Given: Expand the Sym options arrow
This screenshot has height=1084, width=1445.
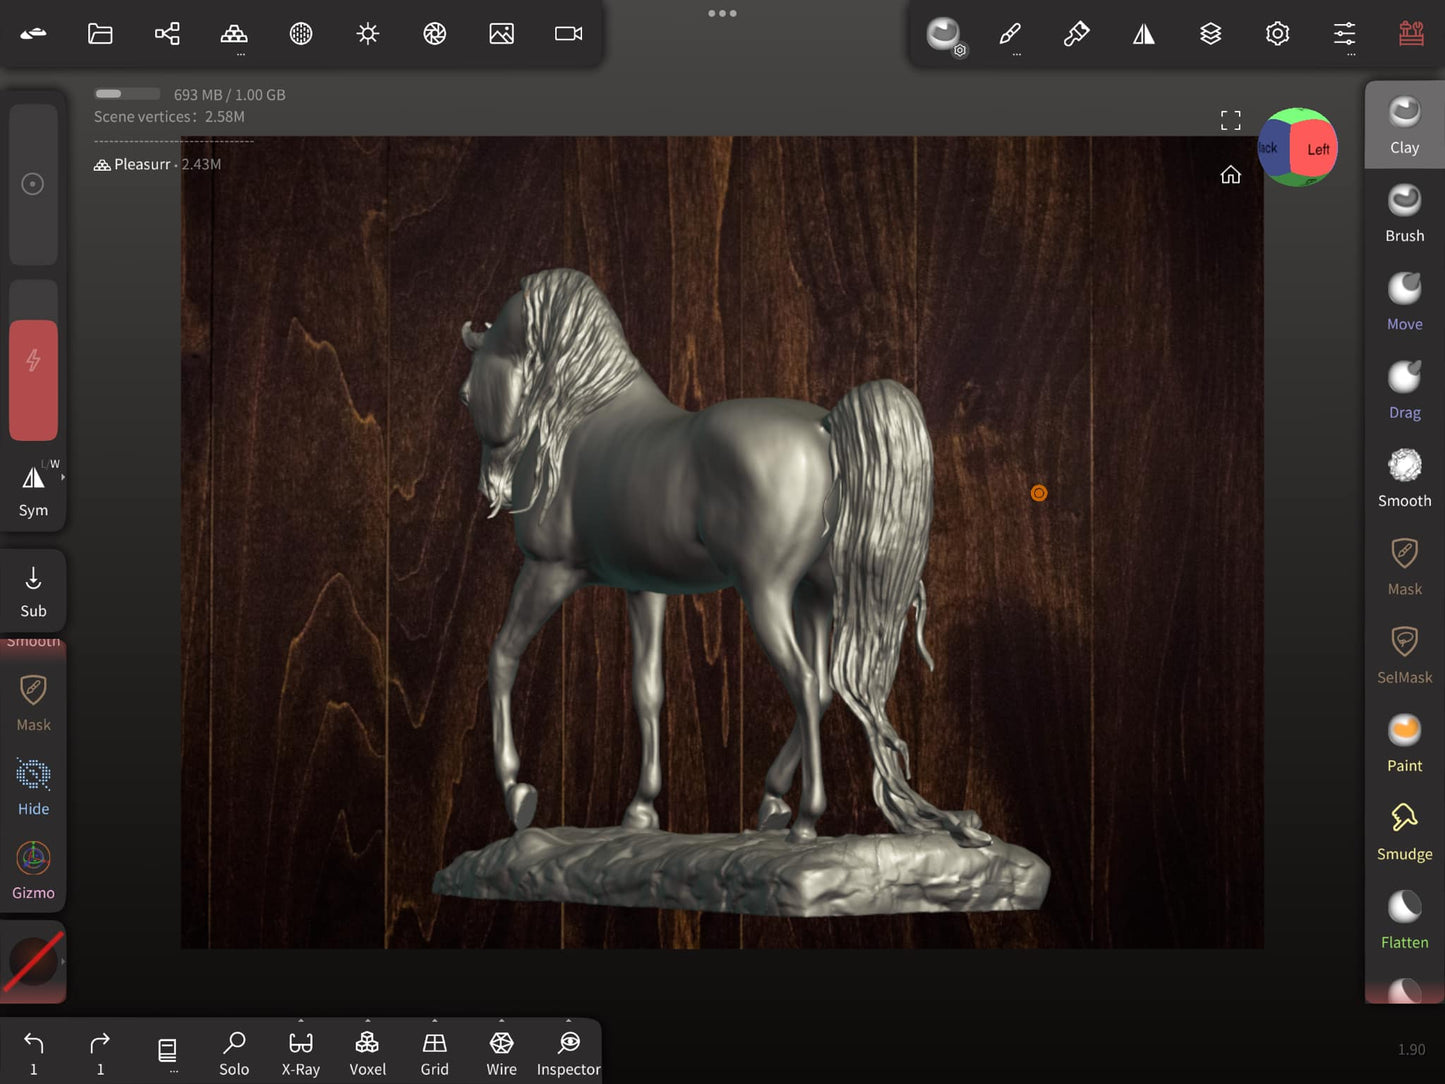Looking at the screenshot, I should click(x=63, y=478).
